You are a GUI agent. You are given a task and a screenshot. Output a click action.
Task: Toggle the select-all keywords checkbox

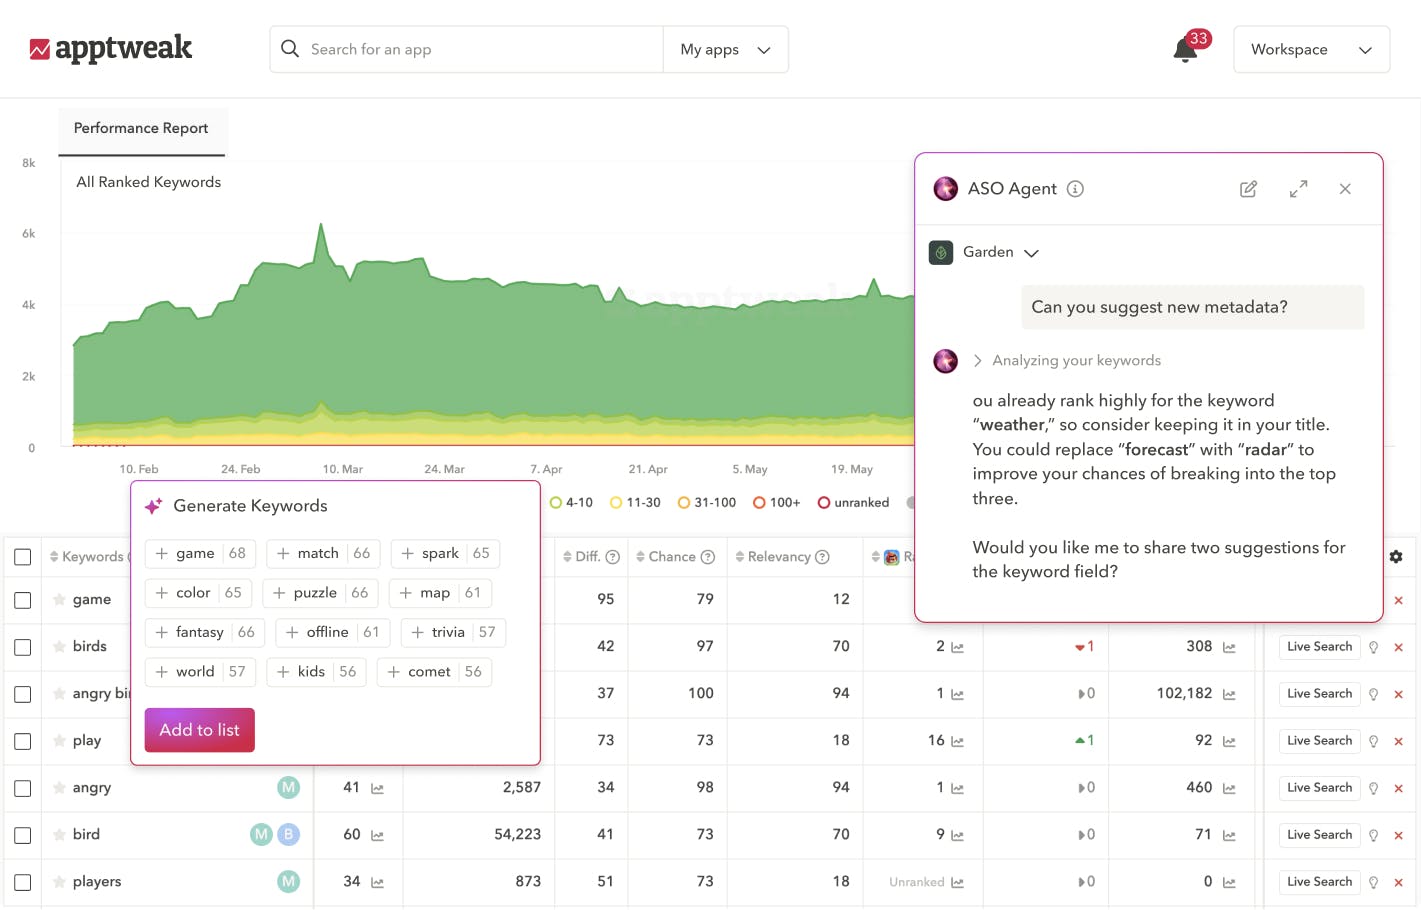[x=23, y=557]
